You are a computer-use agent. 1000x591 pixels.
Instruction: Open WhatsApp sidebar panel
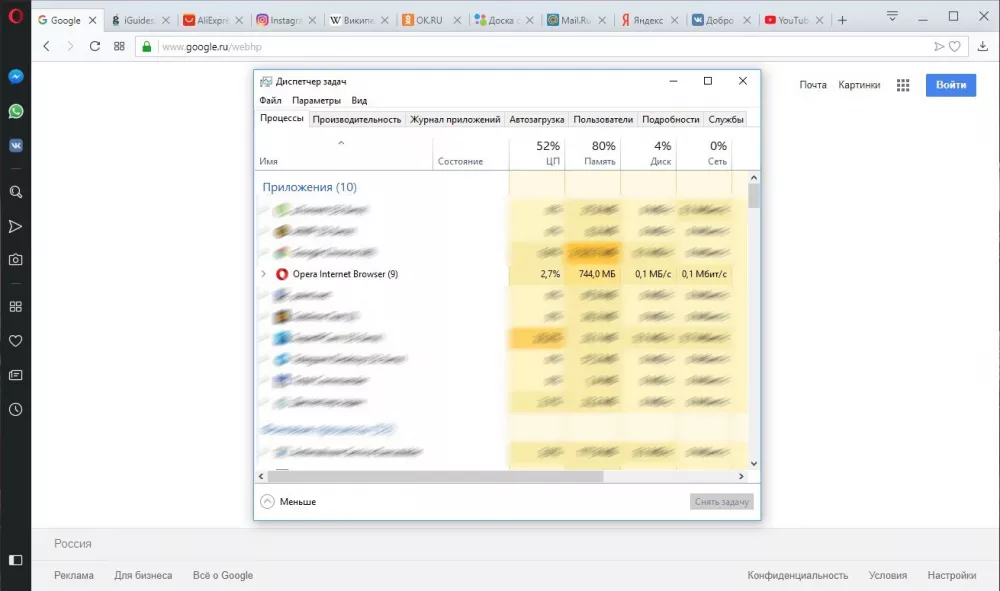coord(16,111)
